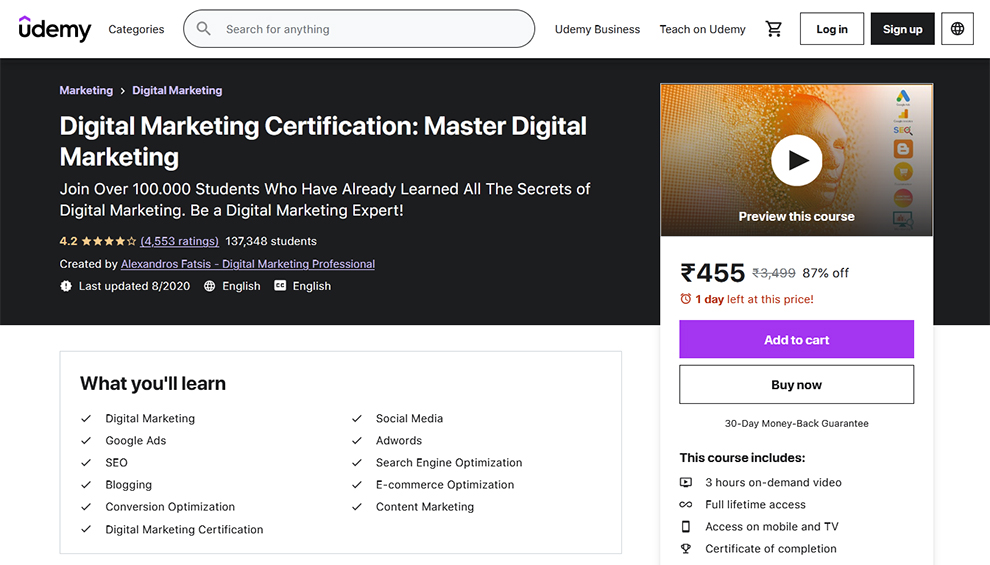Click '30-Day Money-Back Guarantee' text

click(796, 424)
